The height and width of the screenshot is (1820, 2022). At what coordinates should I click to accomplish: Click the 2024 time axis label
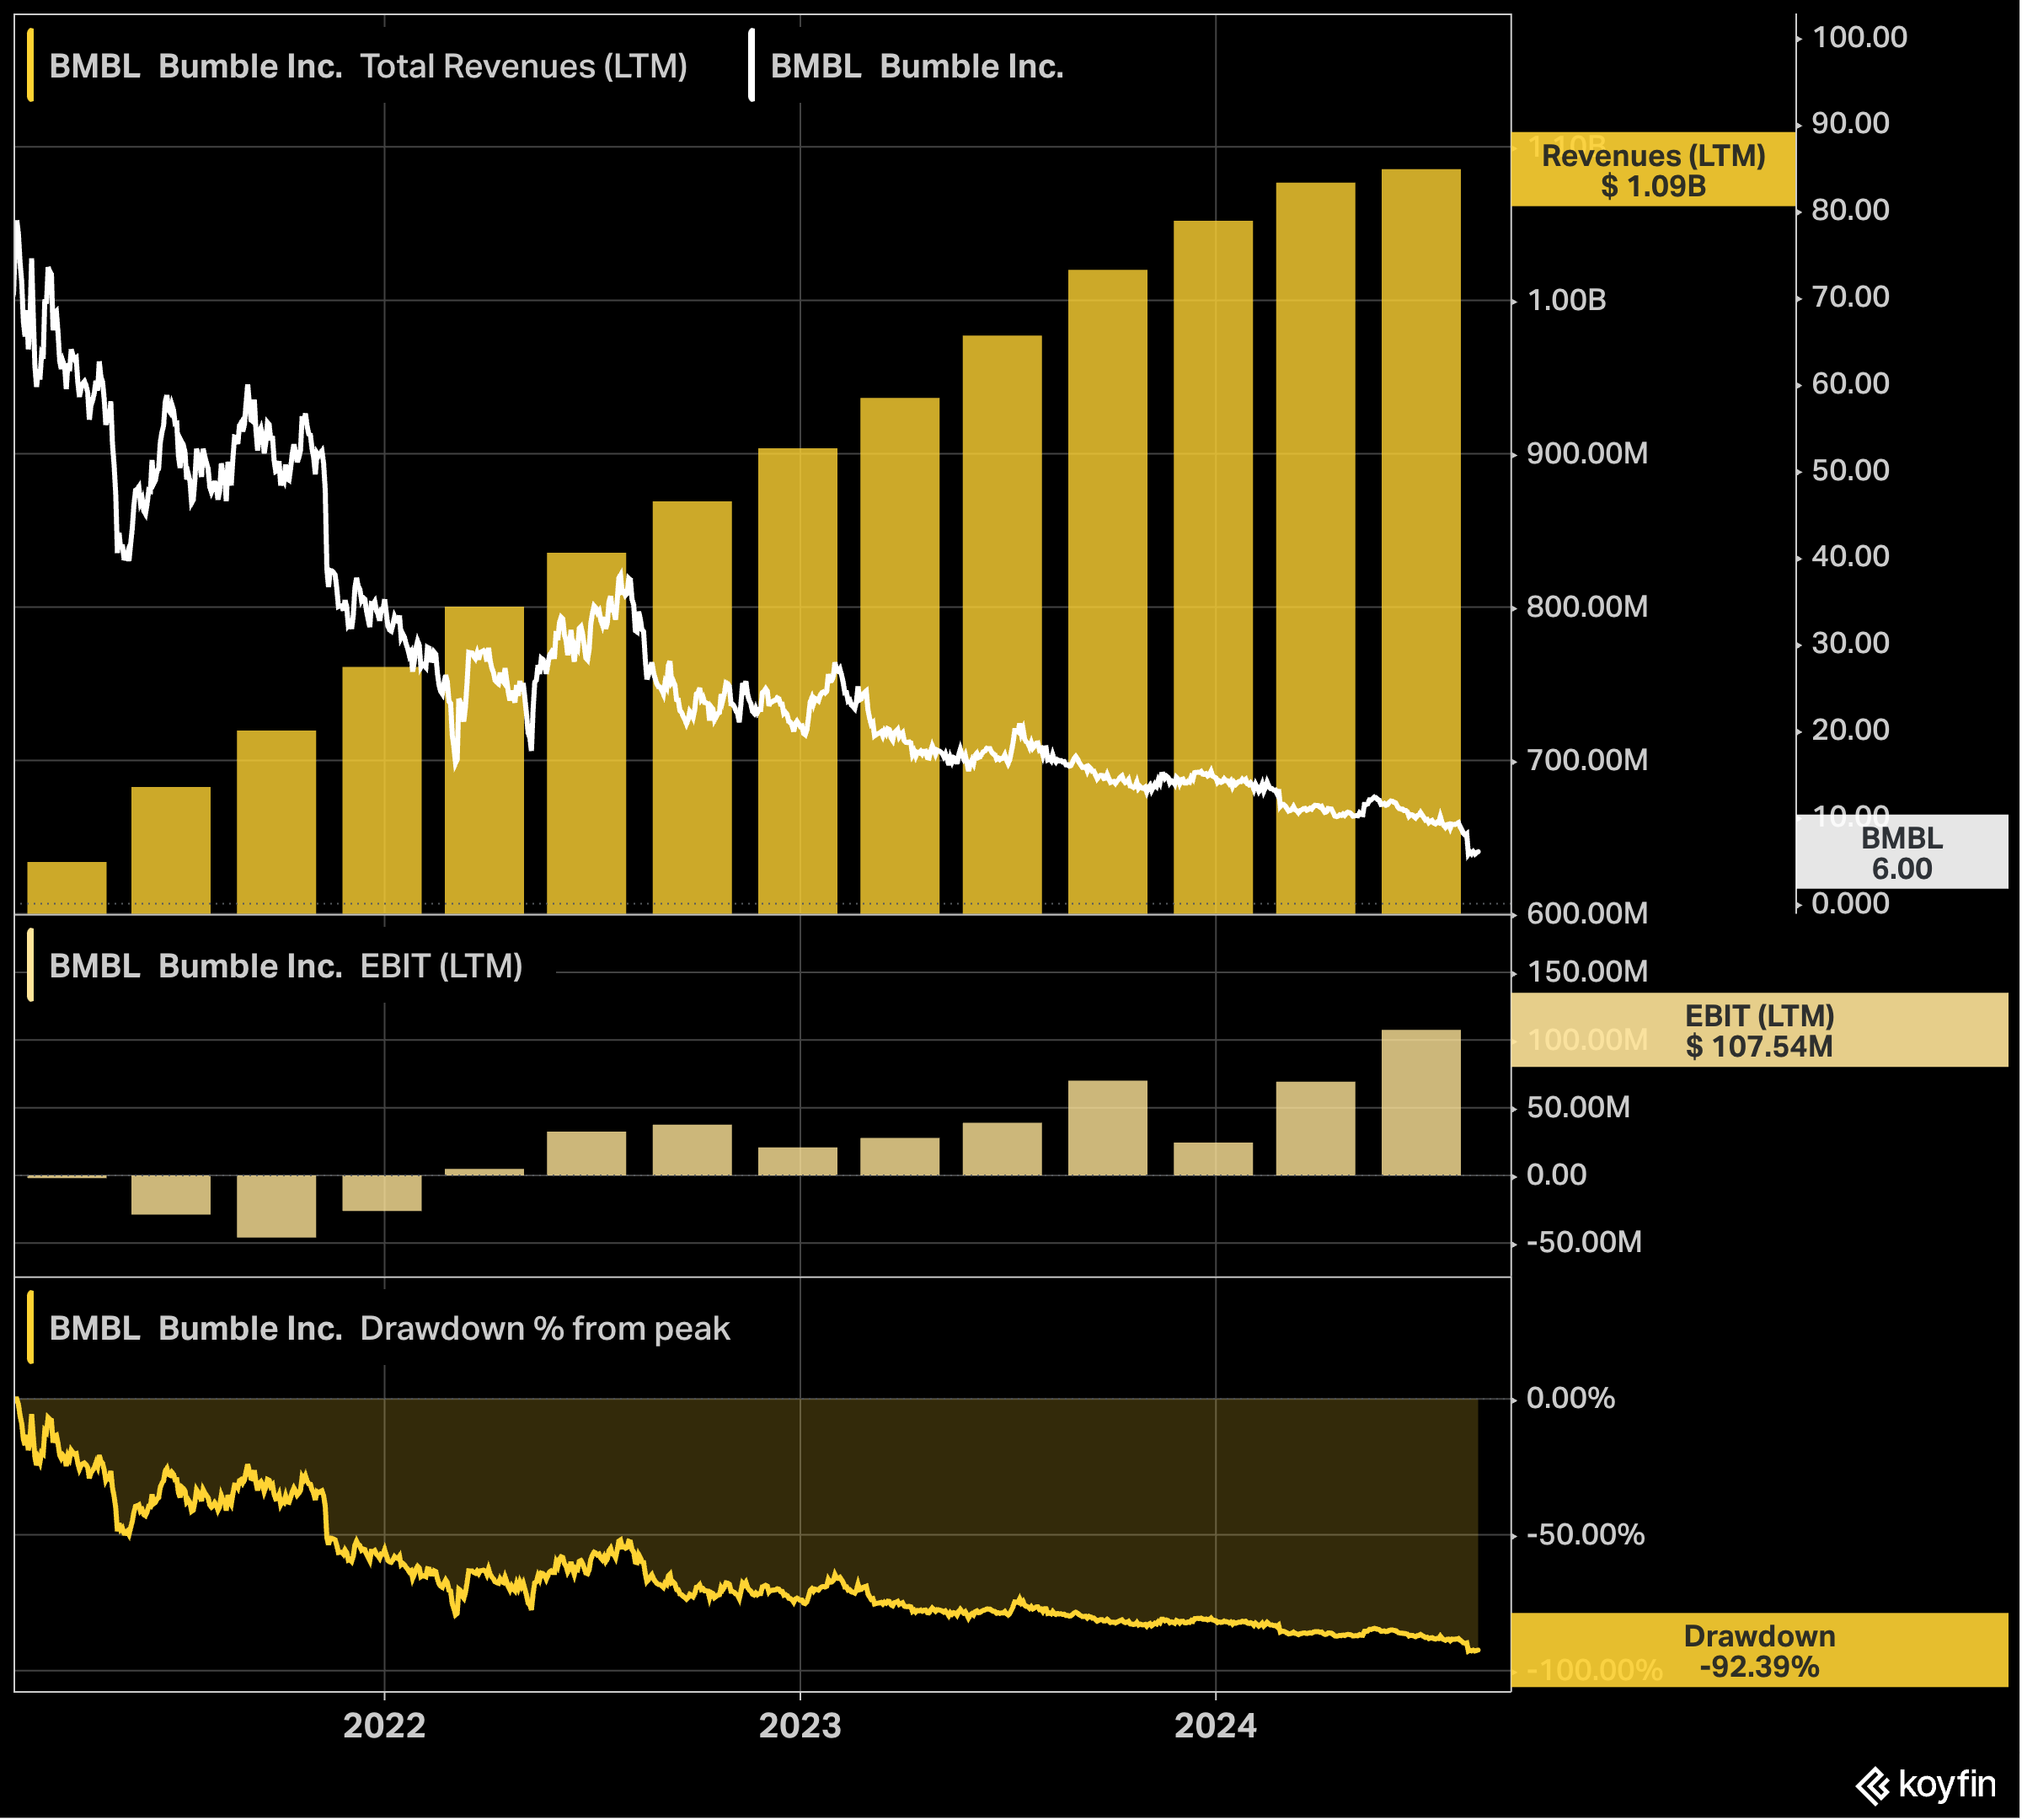pyautogui.click(x=1216, y=1727)
